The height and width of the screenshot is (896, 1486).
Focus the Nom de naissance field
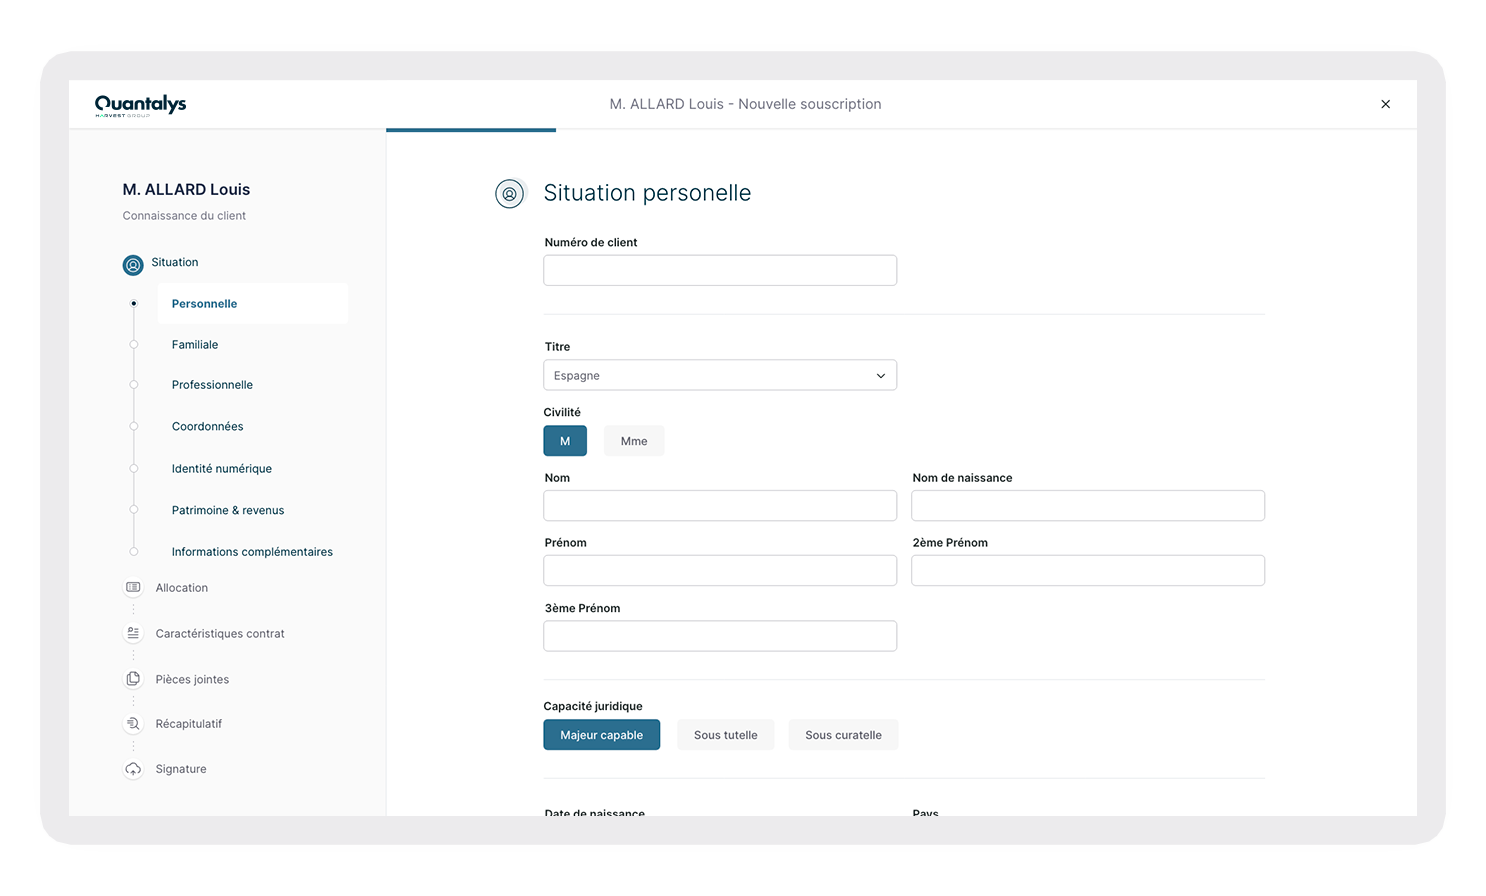1088,505
